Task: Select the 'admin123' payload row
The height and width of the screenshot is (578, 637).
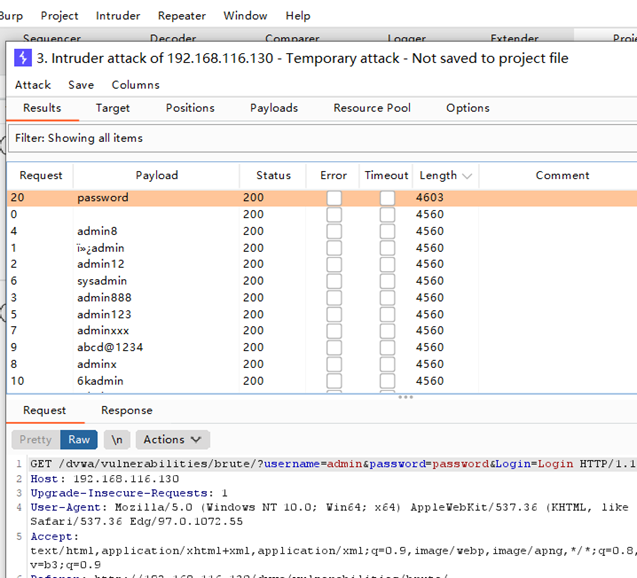Action: [x=322, y=314]
